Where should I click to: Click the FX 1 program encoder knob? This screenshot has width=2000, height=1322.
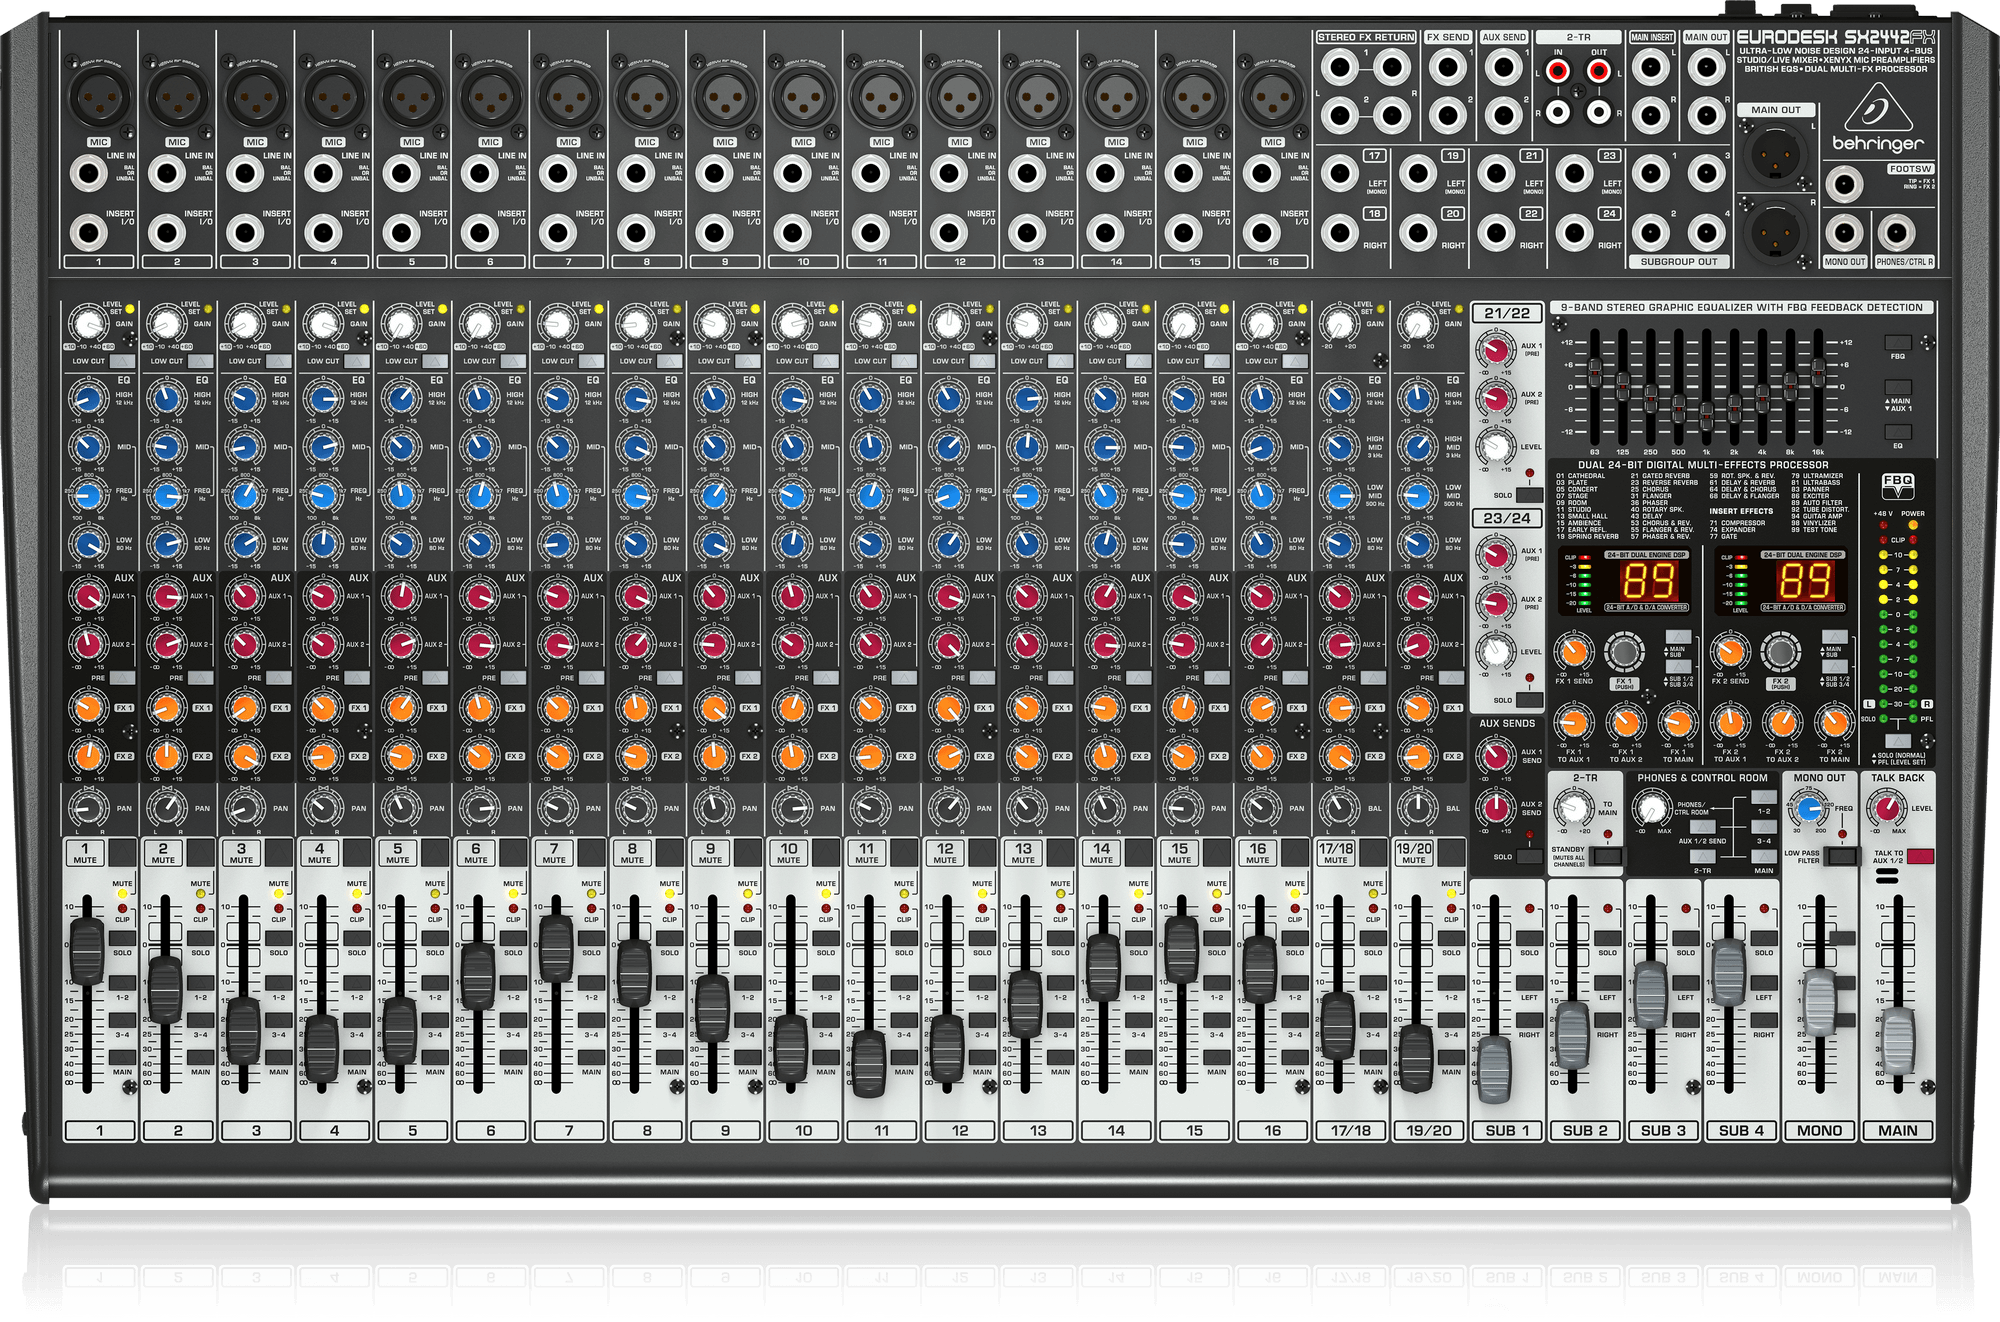point(1623,653)
